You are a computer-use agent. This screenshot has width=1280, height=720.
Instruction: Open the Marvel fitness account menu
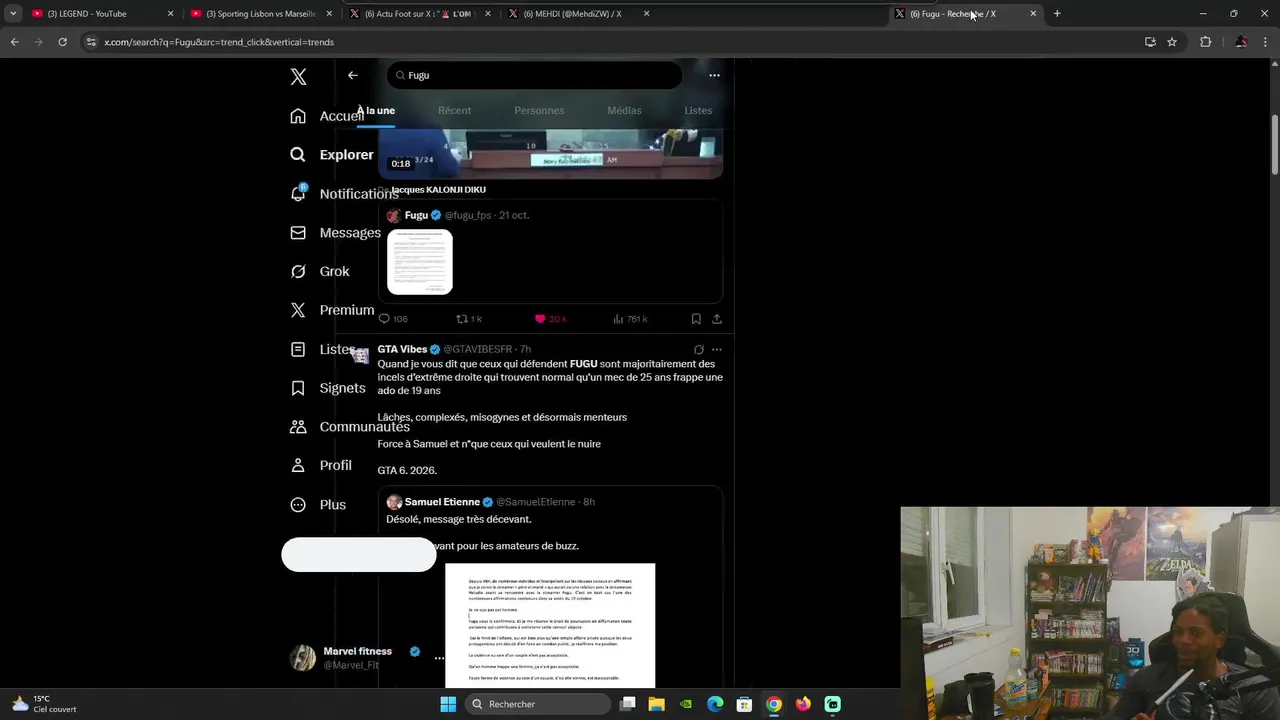pos(439,658)
